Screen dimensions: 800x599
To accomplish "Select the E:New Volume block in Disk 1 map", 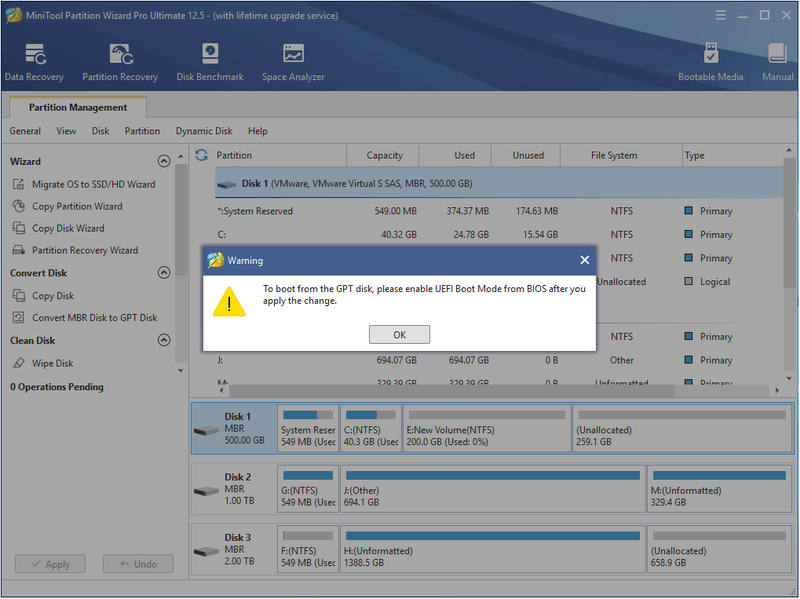I will pos(487,429).
